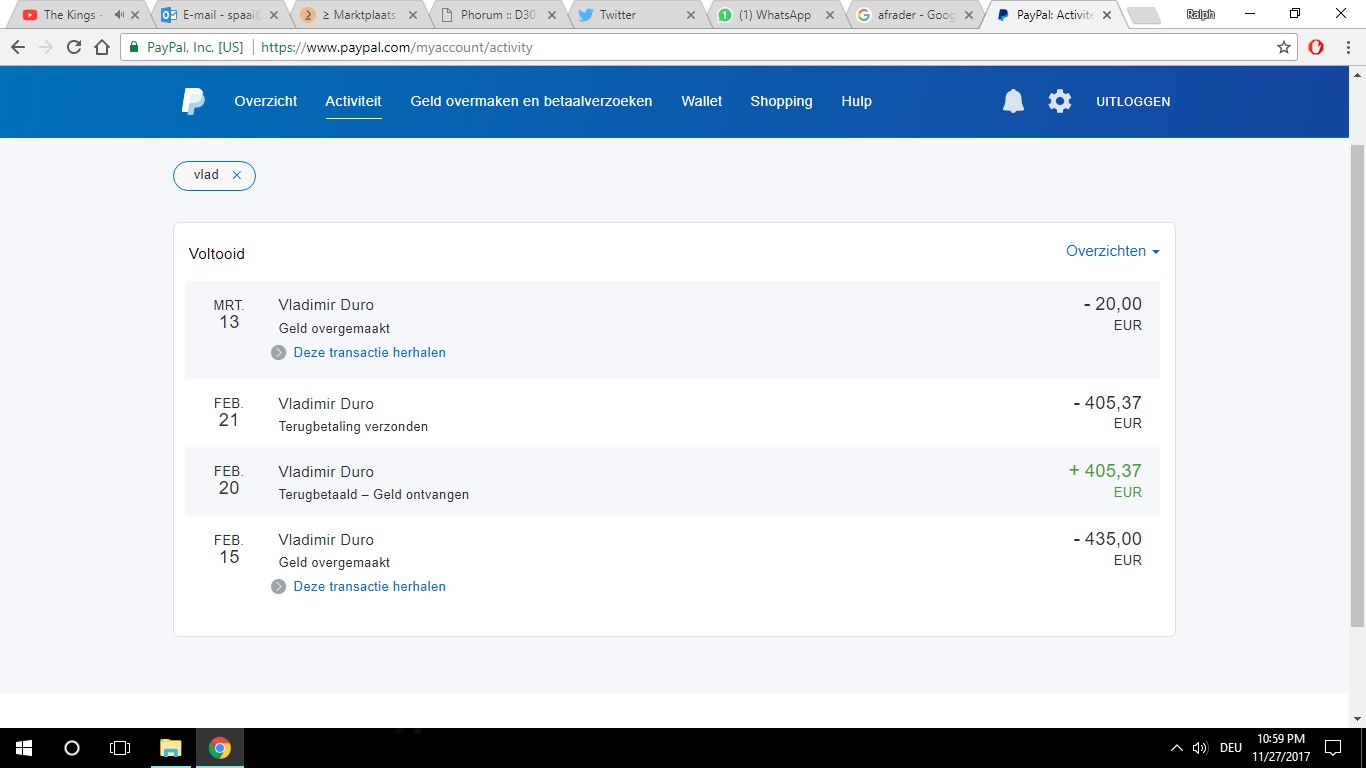
Task: Open the Action Center notifications
Action: [x=1332, y=748]
